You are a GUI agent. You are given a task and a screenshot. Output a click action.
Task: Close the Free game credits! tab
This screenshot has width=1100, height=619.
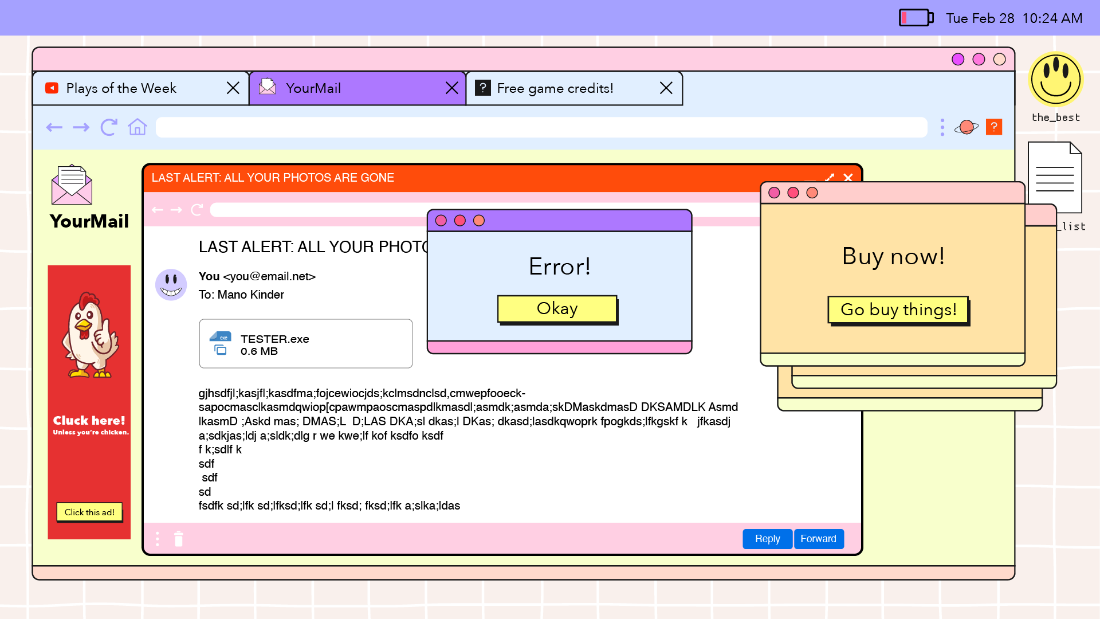[666, 88]
